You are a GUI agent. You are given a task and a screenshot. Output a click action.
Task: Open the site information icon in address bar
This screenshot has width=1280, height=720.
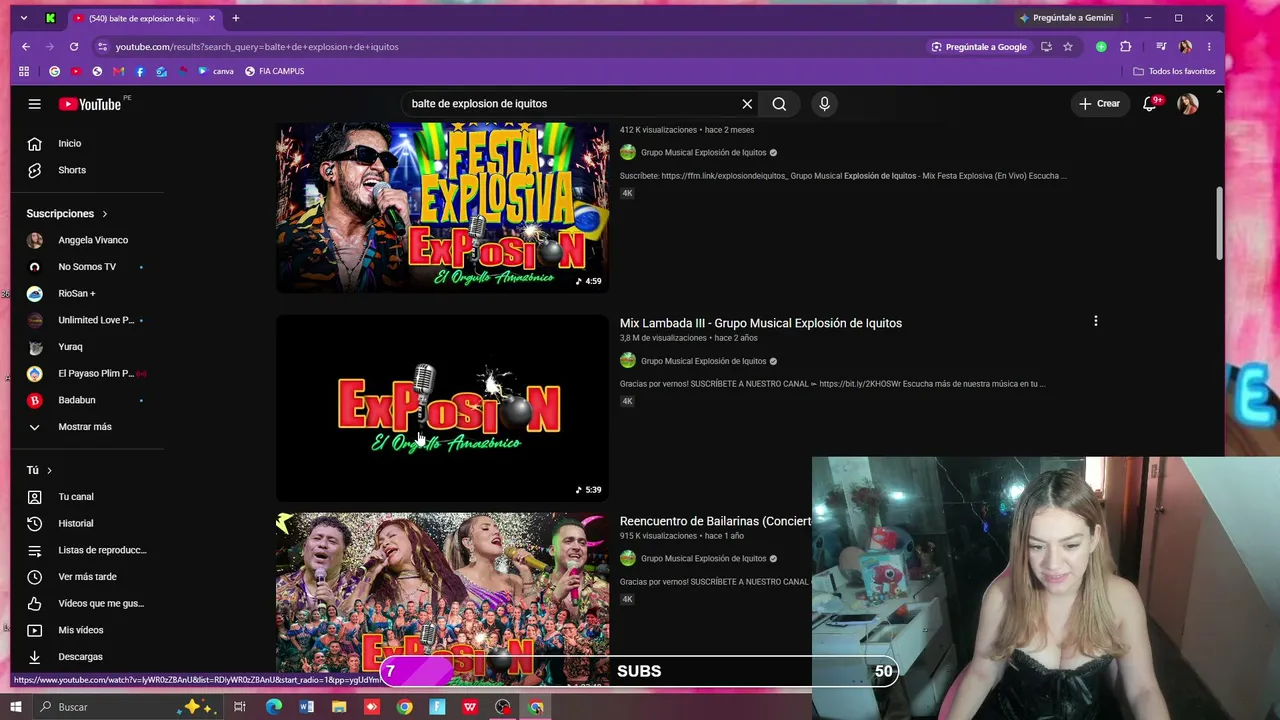pyautogui.click(x=102, y=47)
